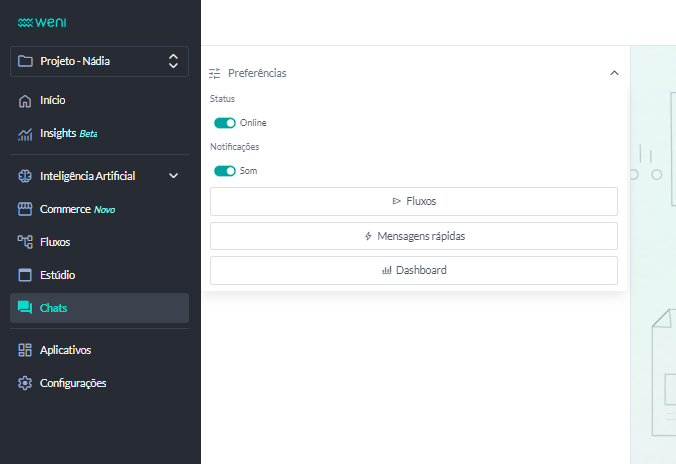
Task: Collapse the Preferências panel chevron
Action: 614,73
